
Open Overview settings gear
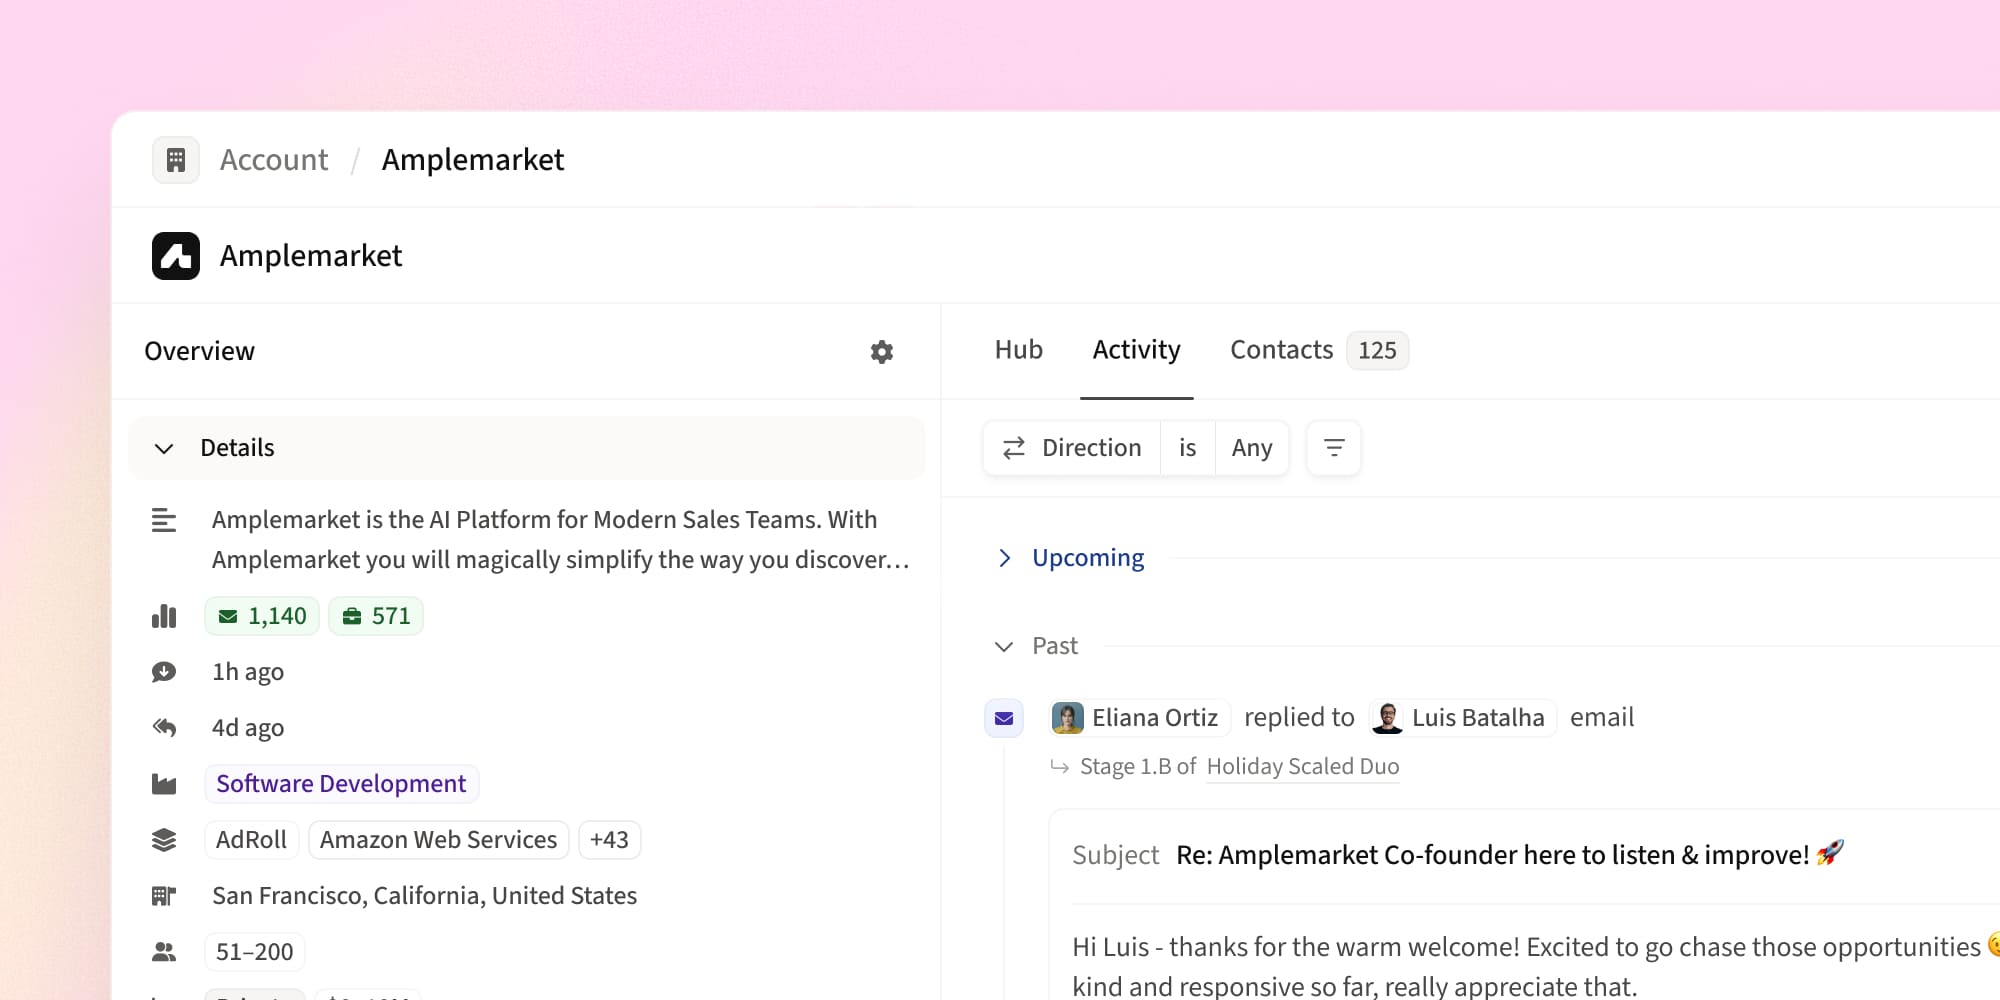[881, 352]
